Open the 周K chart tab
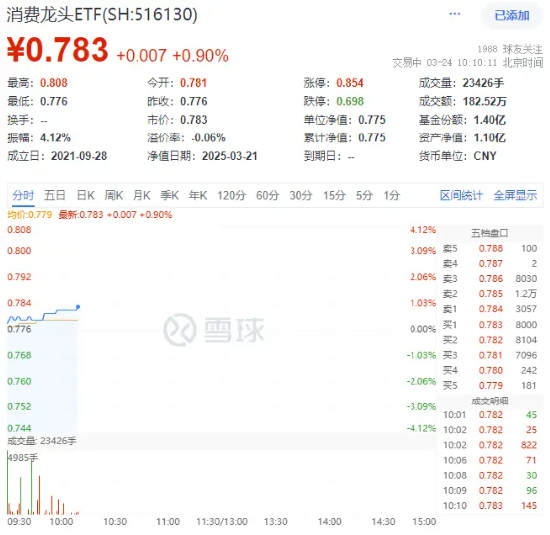550x535 pixels. tap(114, 195)
